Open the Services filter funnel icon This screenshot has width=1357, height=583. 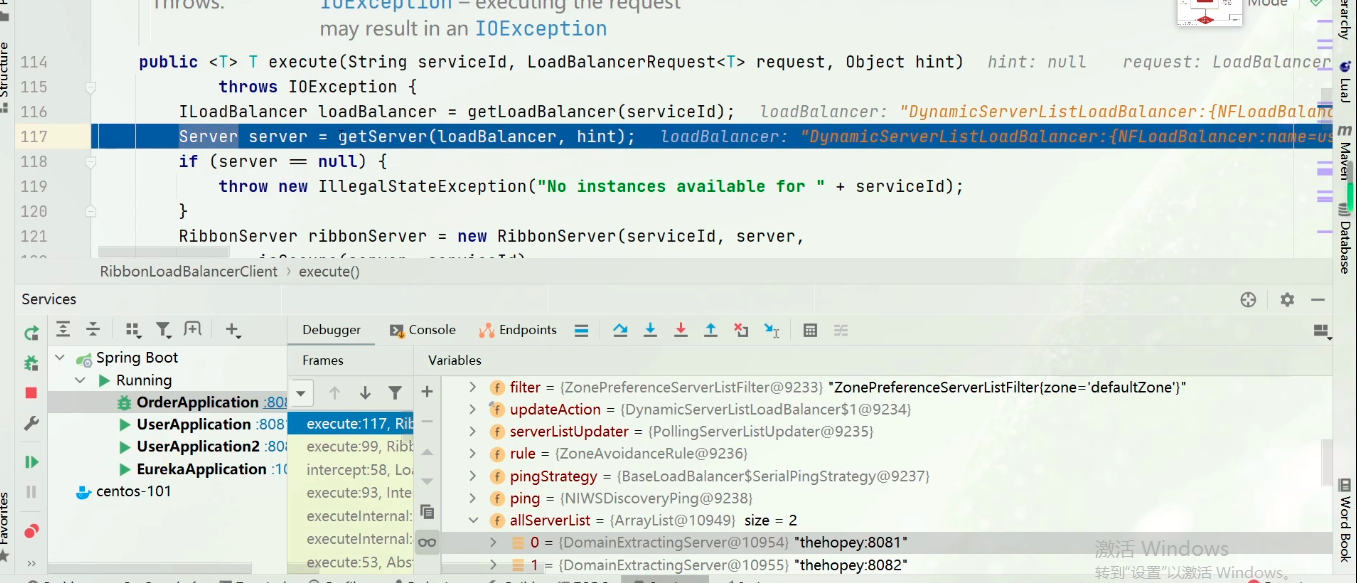[163, 329]
